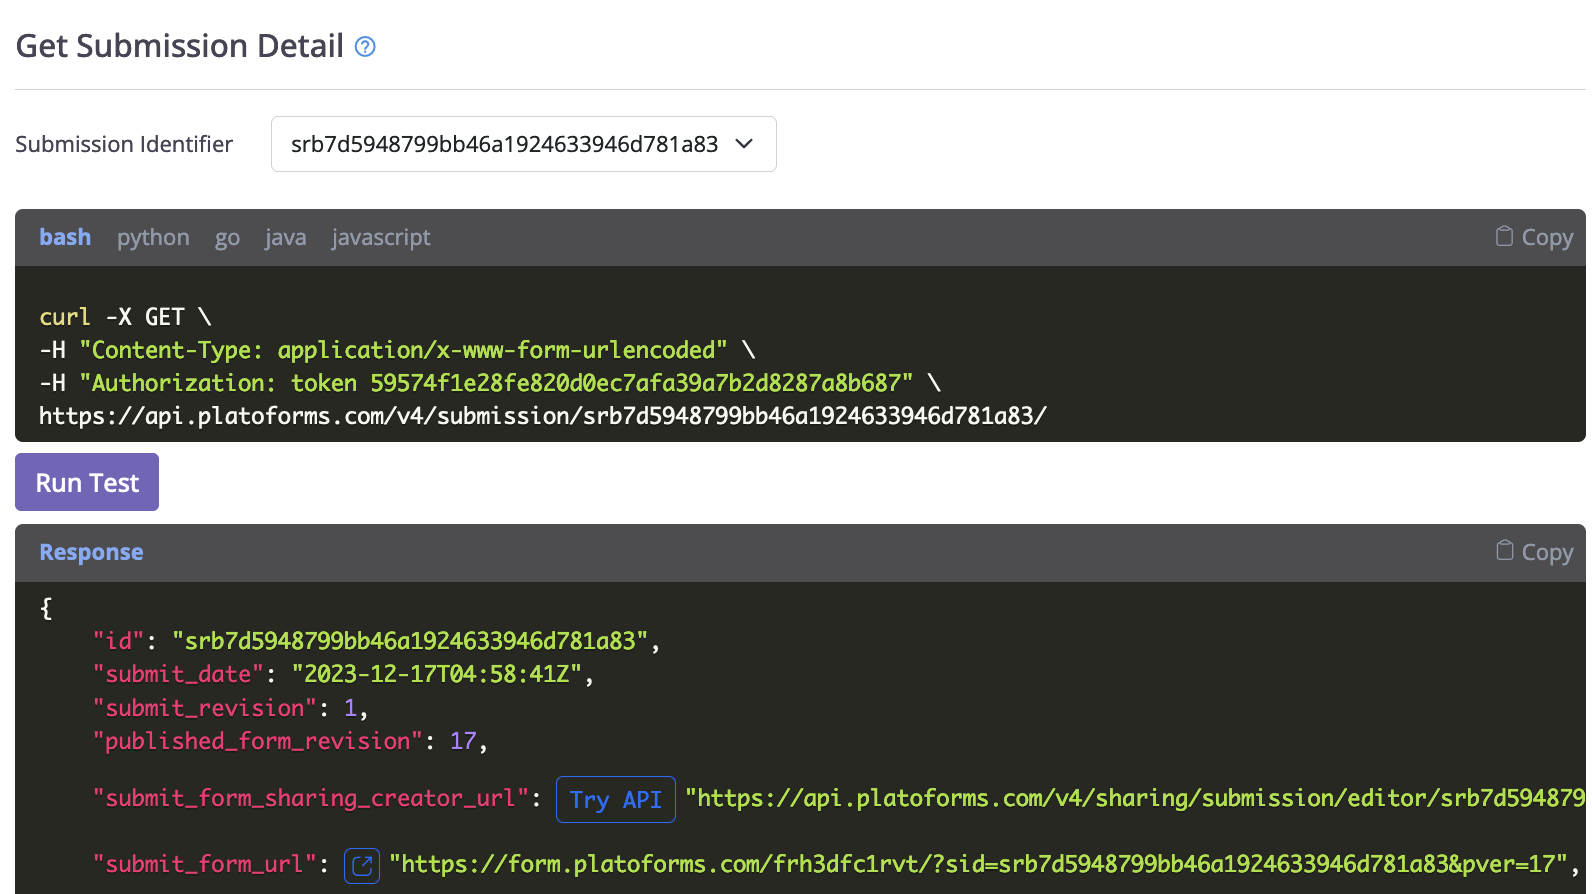This screenshot has height=894, width=1592.
Task: Copy the Response JSON via clipboard icon
Action: (x=1533, y=552)
